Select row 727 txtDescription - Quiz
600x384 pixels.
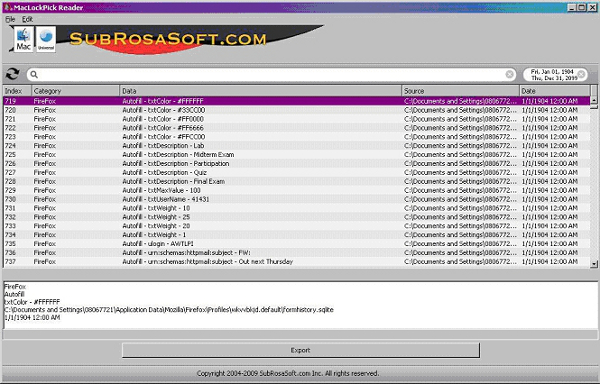tap(297, 172)
